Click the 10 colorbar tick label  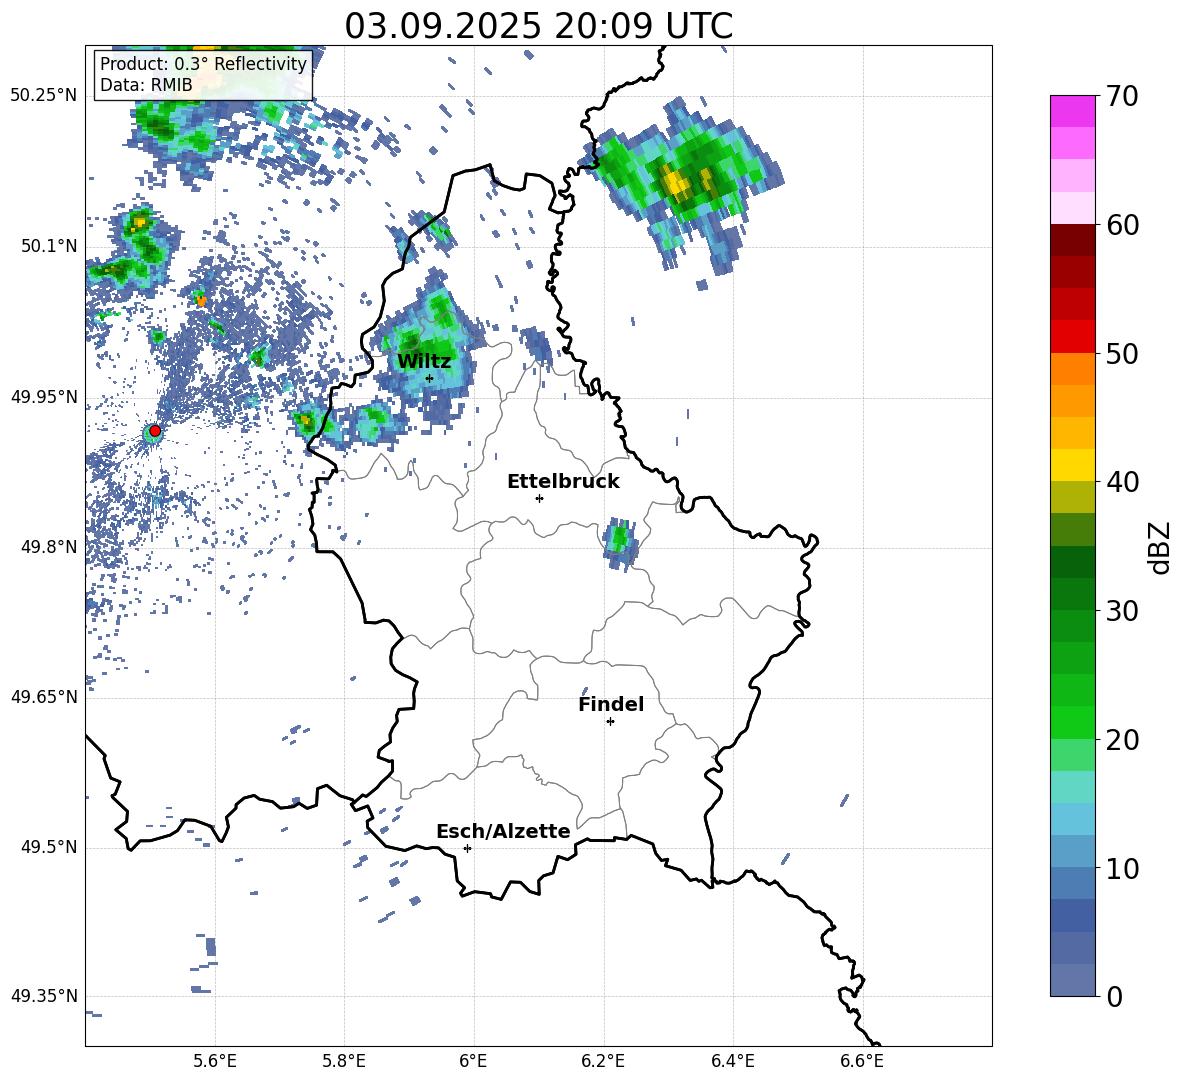point(1122,868)
